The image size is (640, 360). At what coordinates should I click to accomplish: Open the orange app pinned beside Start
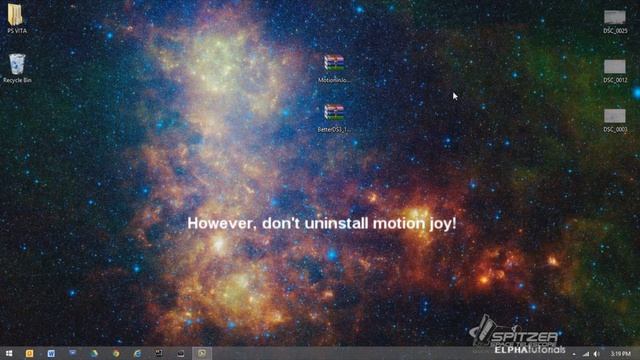click(x=29, y=353)
